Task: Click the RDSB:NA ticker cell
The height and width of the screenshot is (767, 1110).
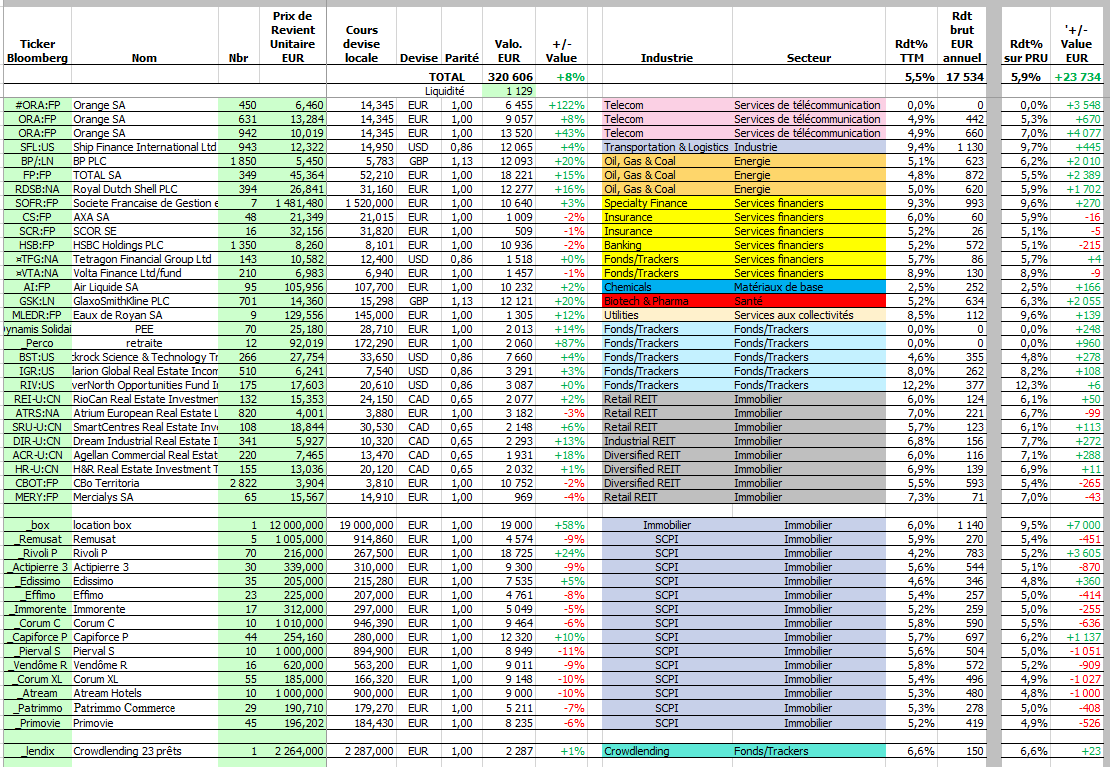Action: pos(38,189)
